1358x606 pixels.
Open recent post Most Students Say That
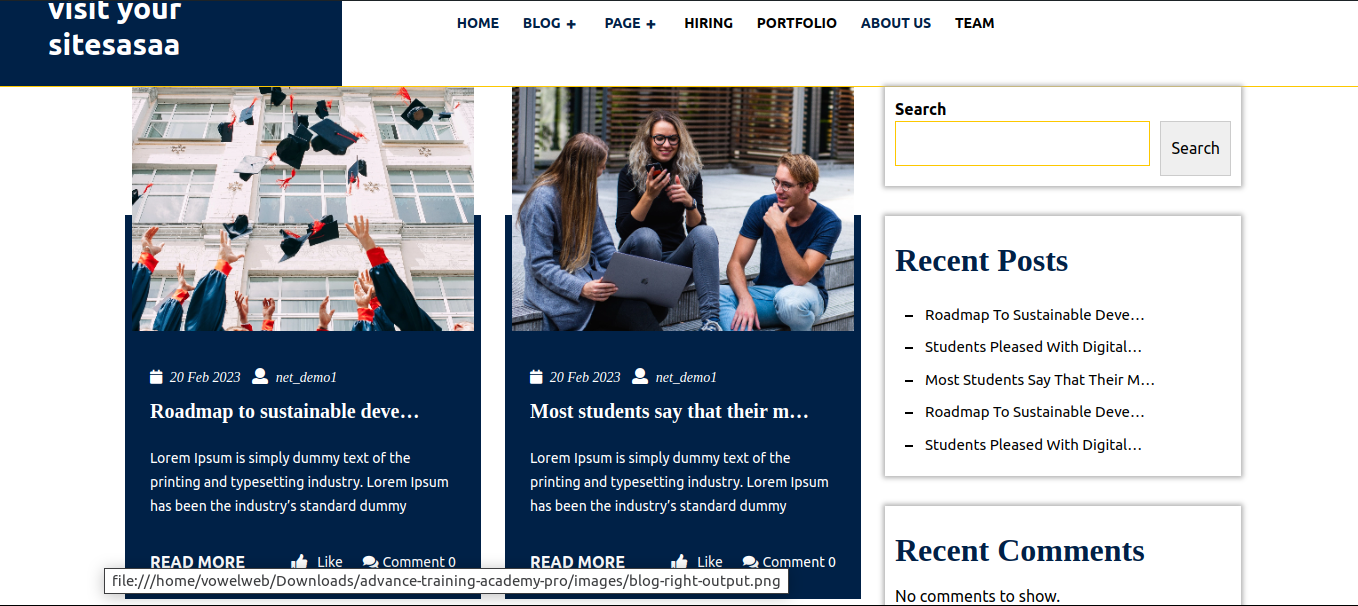(1039, 379)
